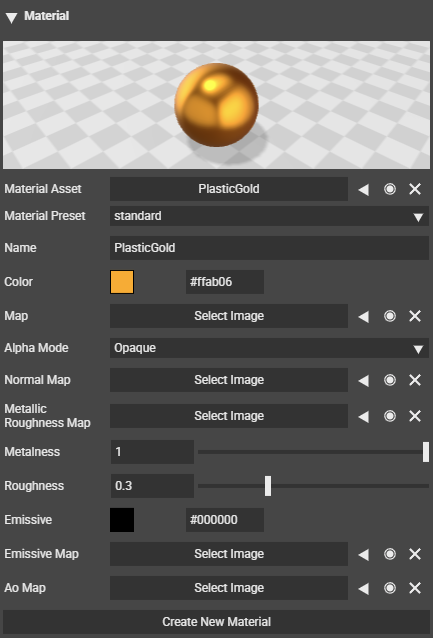Click Create New Material button

point(216,622)
